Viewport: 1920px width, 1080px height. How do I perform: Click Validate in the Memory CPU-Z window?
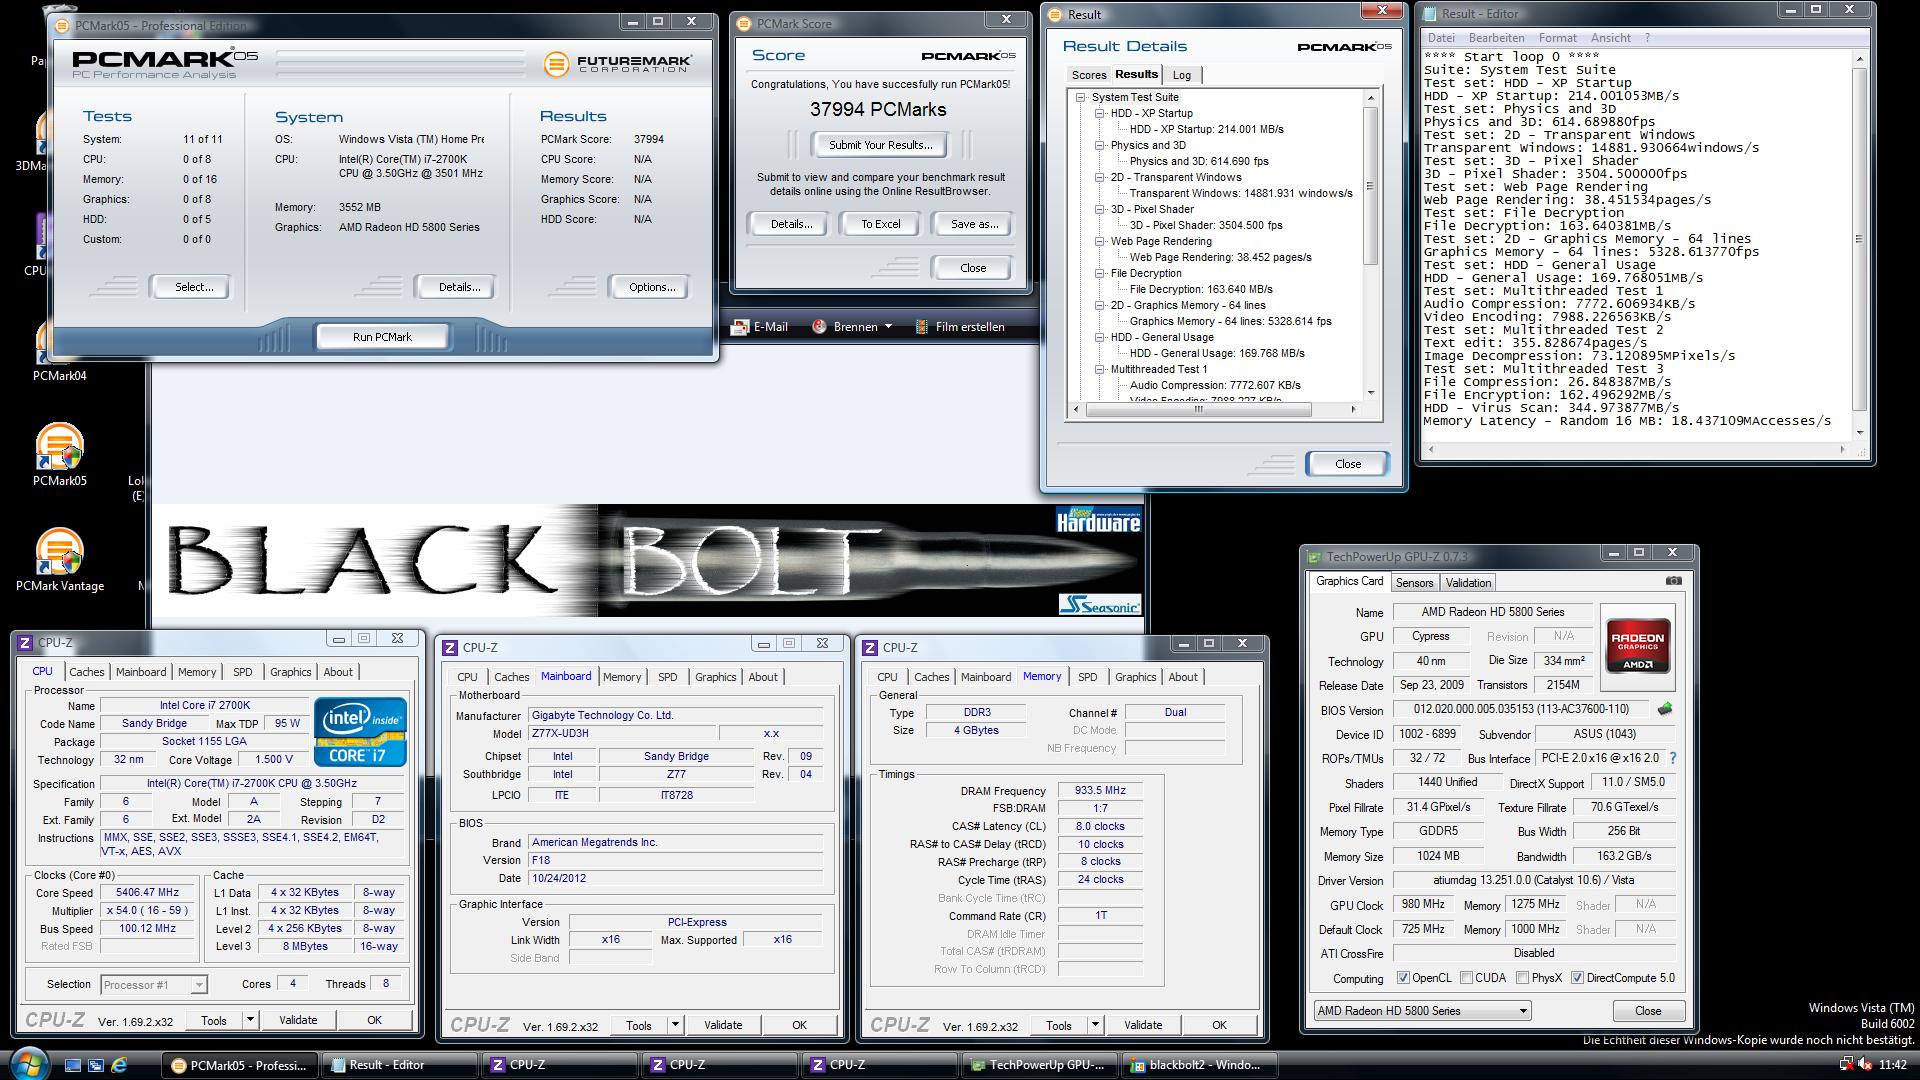tap(1142, 1025)
